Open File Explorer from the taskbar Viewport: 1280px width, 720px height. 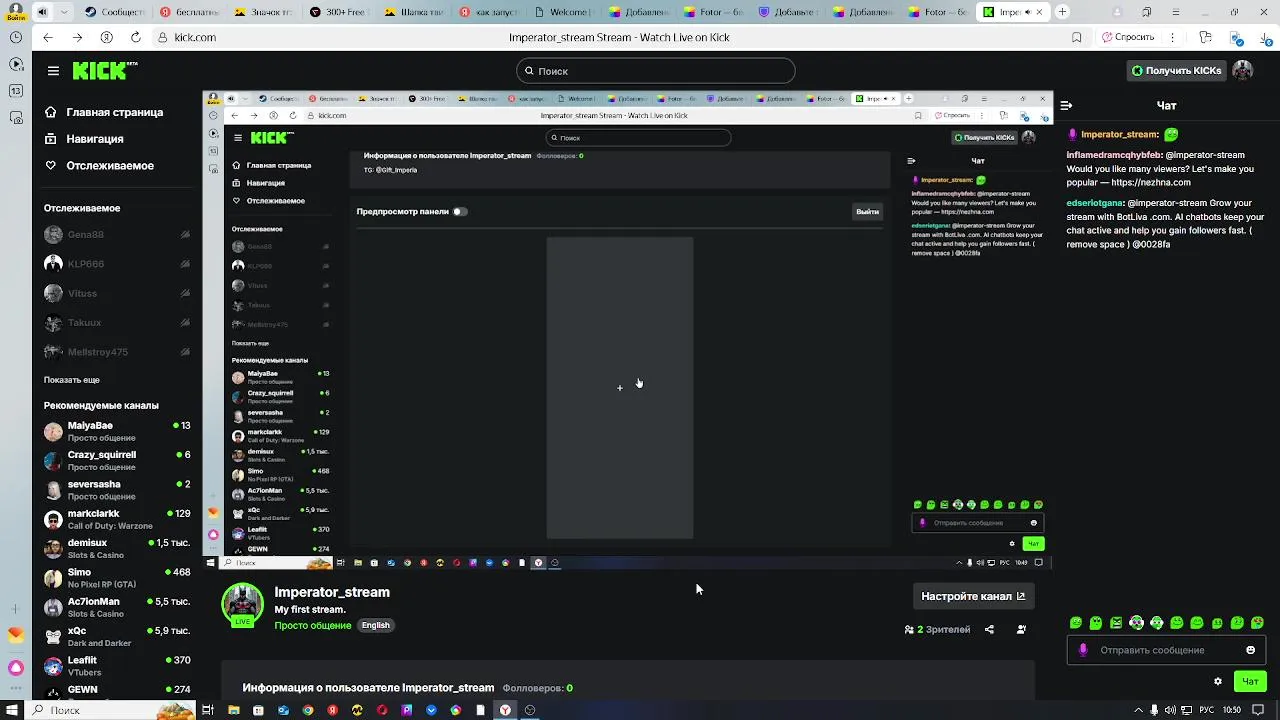pyautogui.click(x=233, y=710)
